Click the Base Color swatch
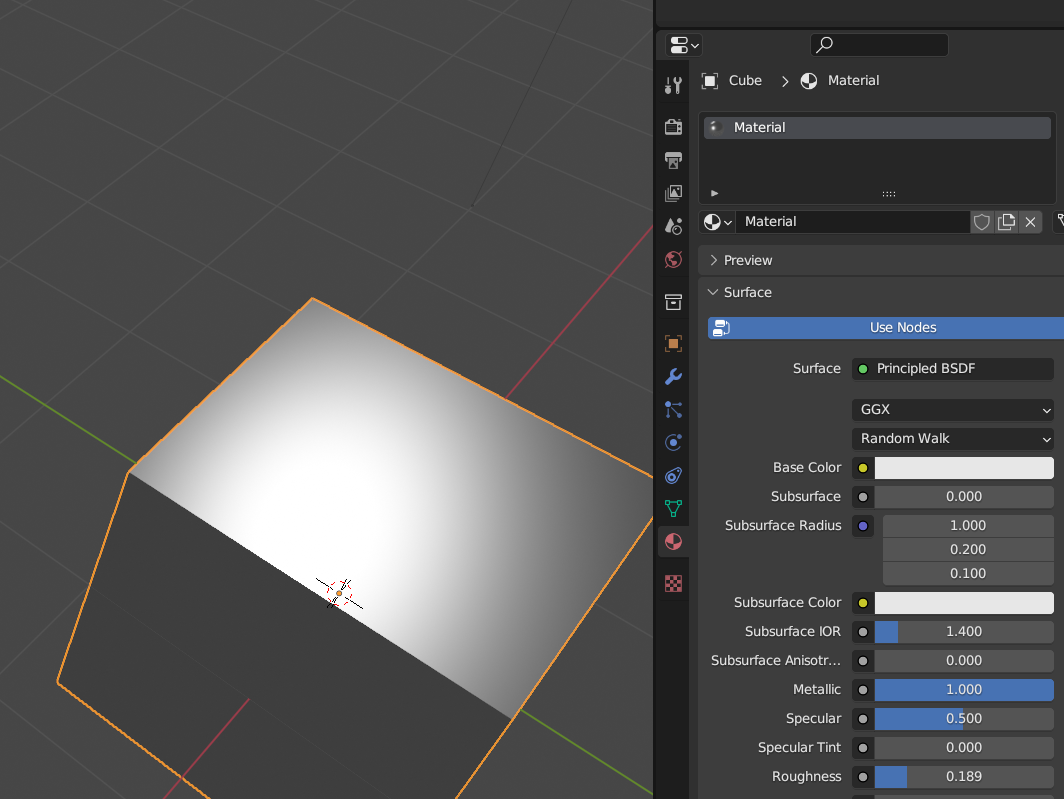The width and height of the screenshot is (1064, 799). [x=963, y=468]
